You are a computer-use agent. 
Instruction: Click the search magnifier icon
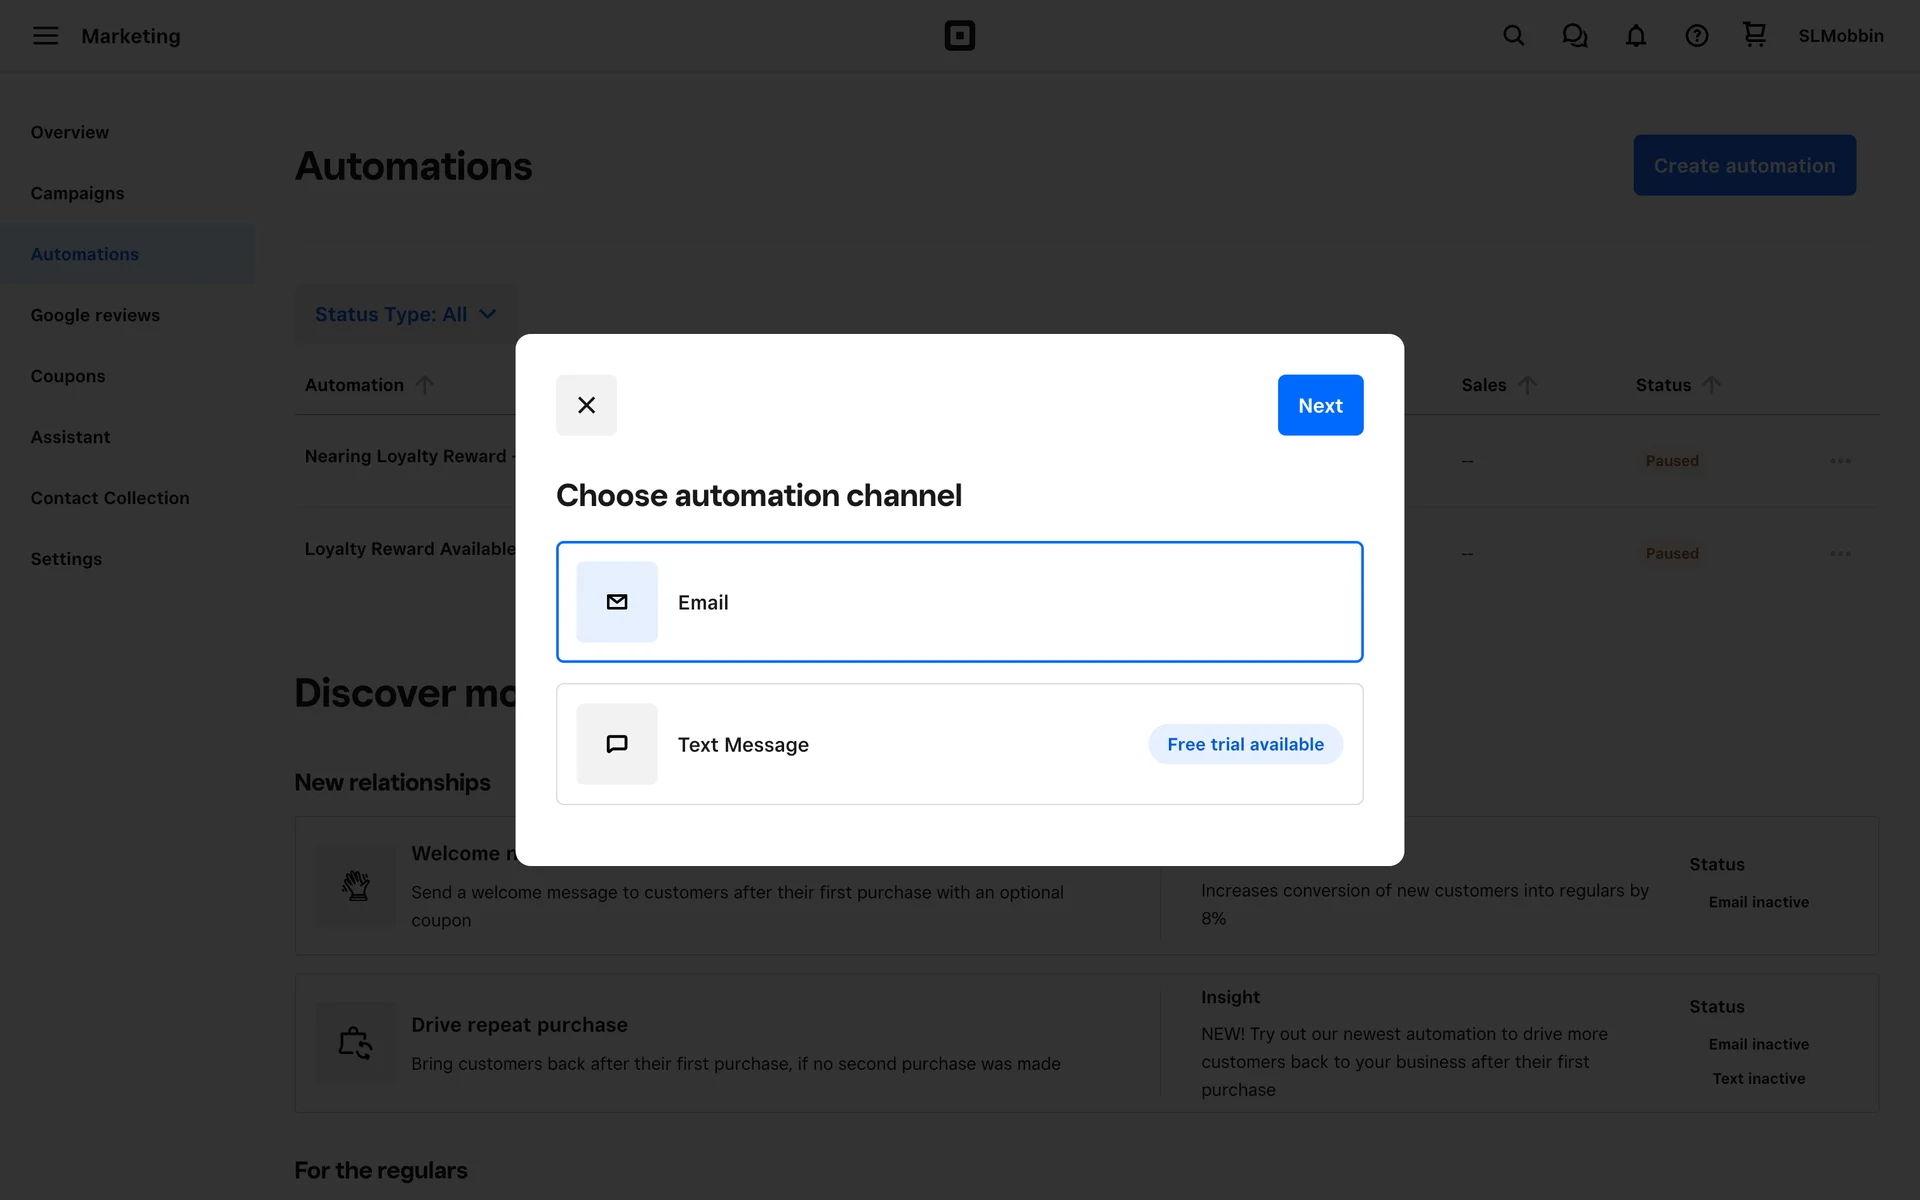[x=1513, y=36]
